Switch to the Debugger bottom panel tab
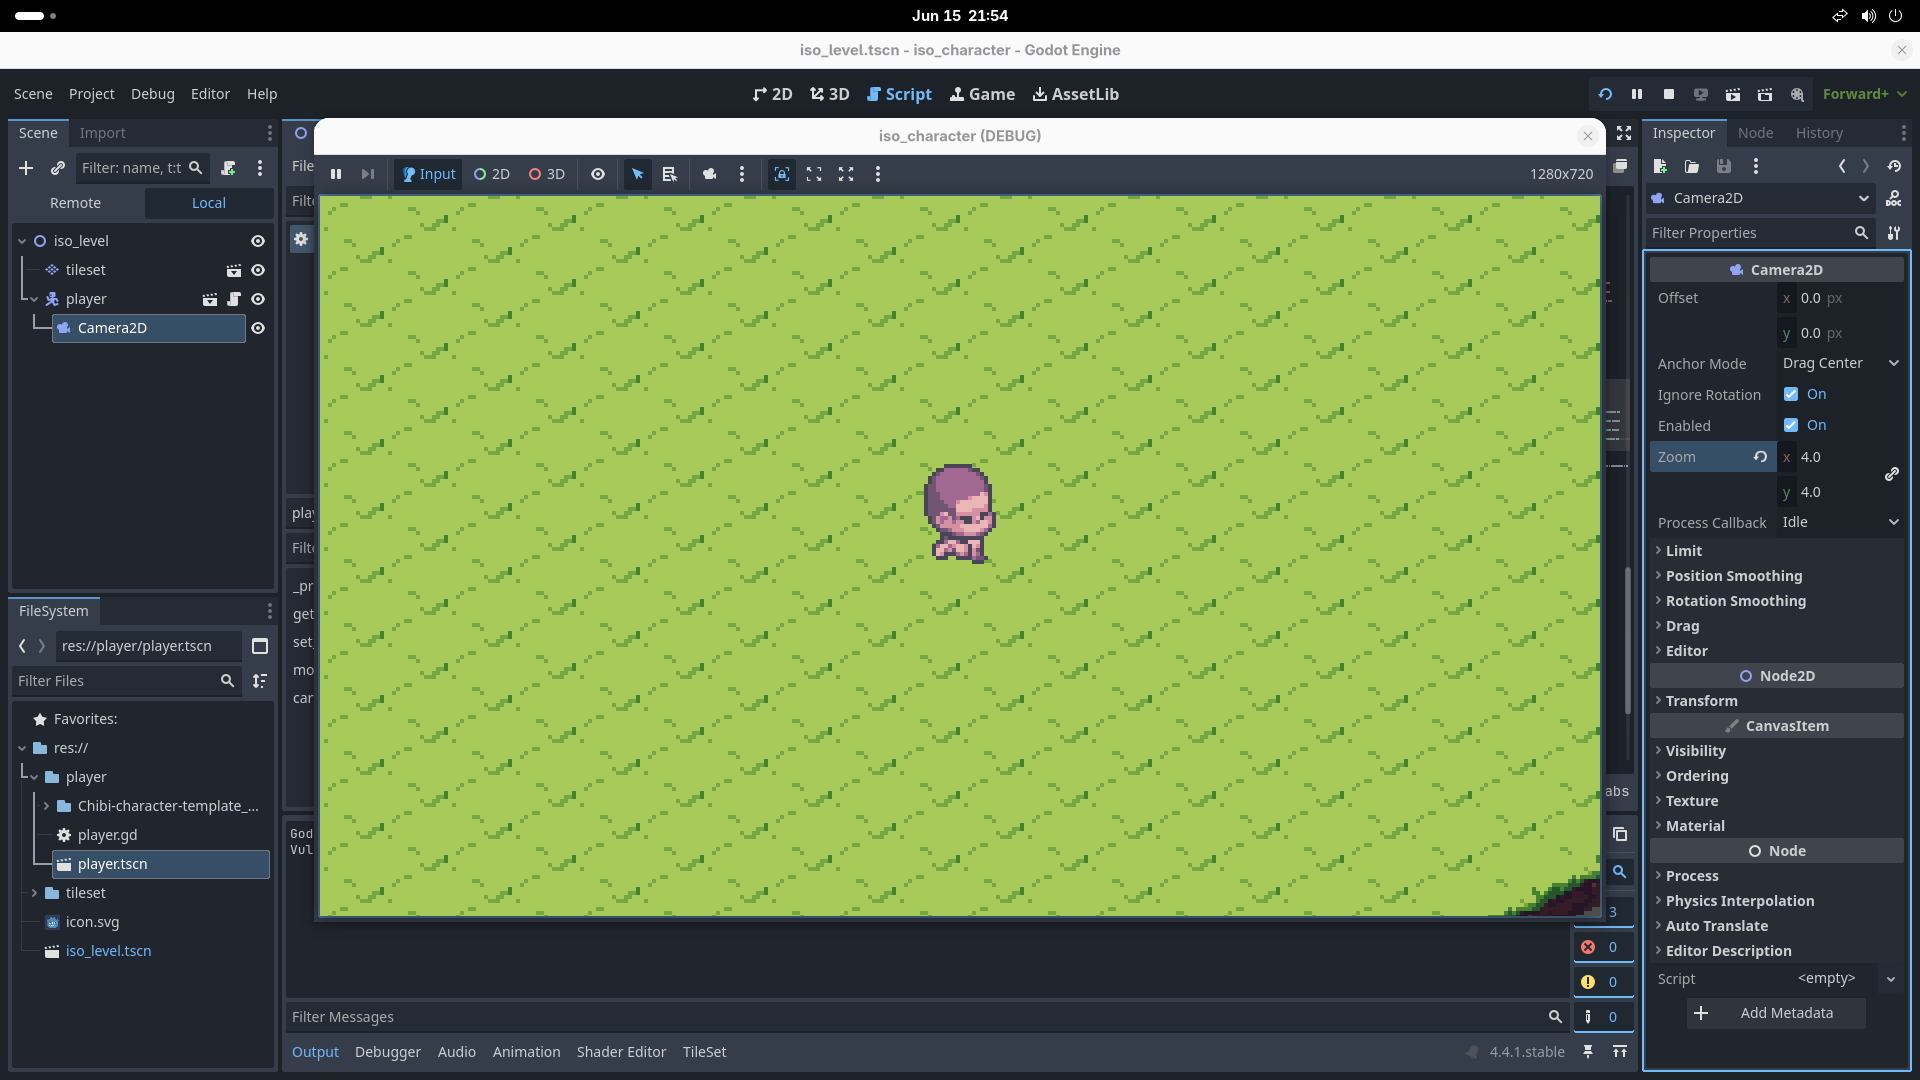 click(x=387, y=1052)
